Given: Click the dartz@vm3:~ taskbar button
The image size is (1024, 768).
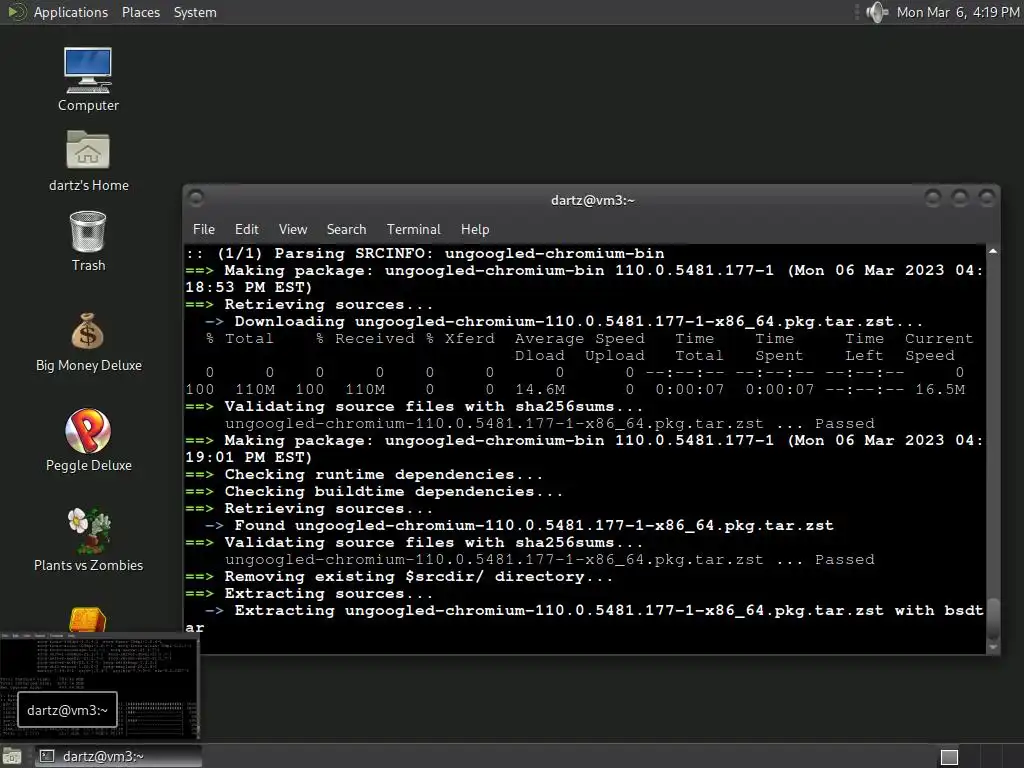Looking at the screenshot, I should pos(118,756).
